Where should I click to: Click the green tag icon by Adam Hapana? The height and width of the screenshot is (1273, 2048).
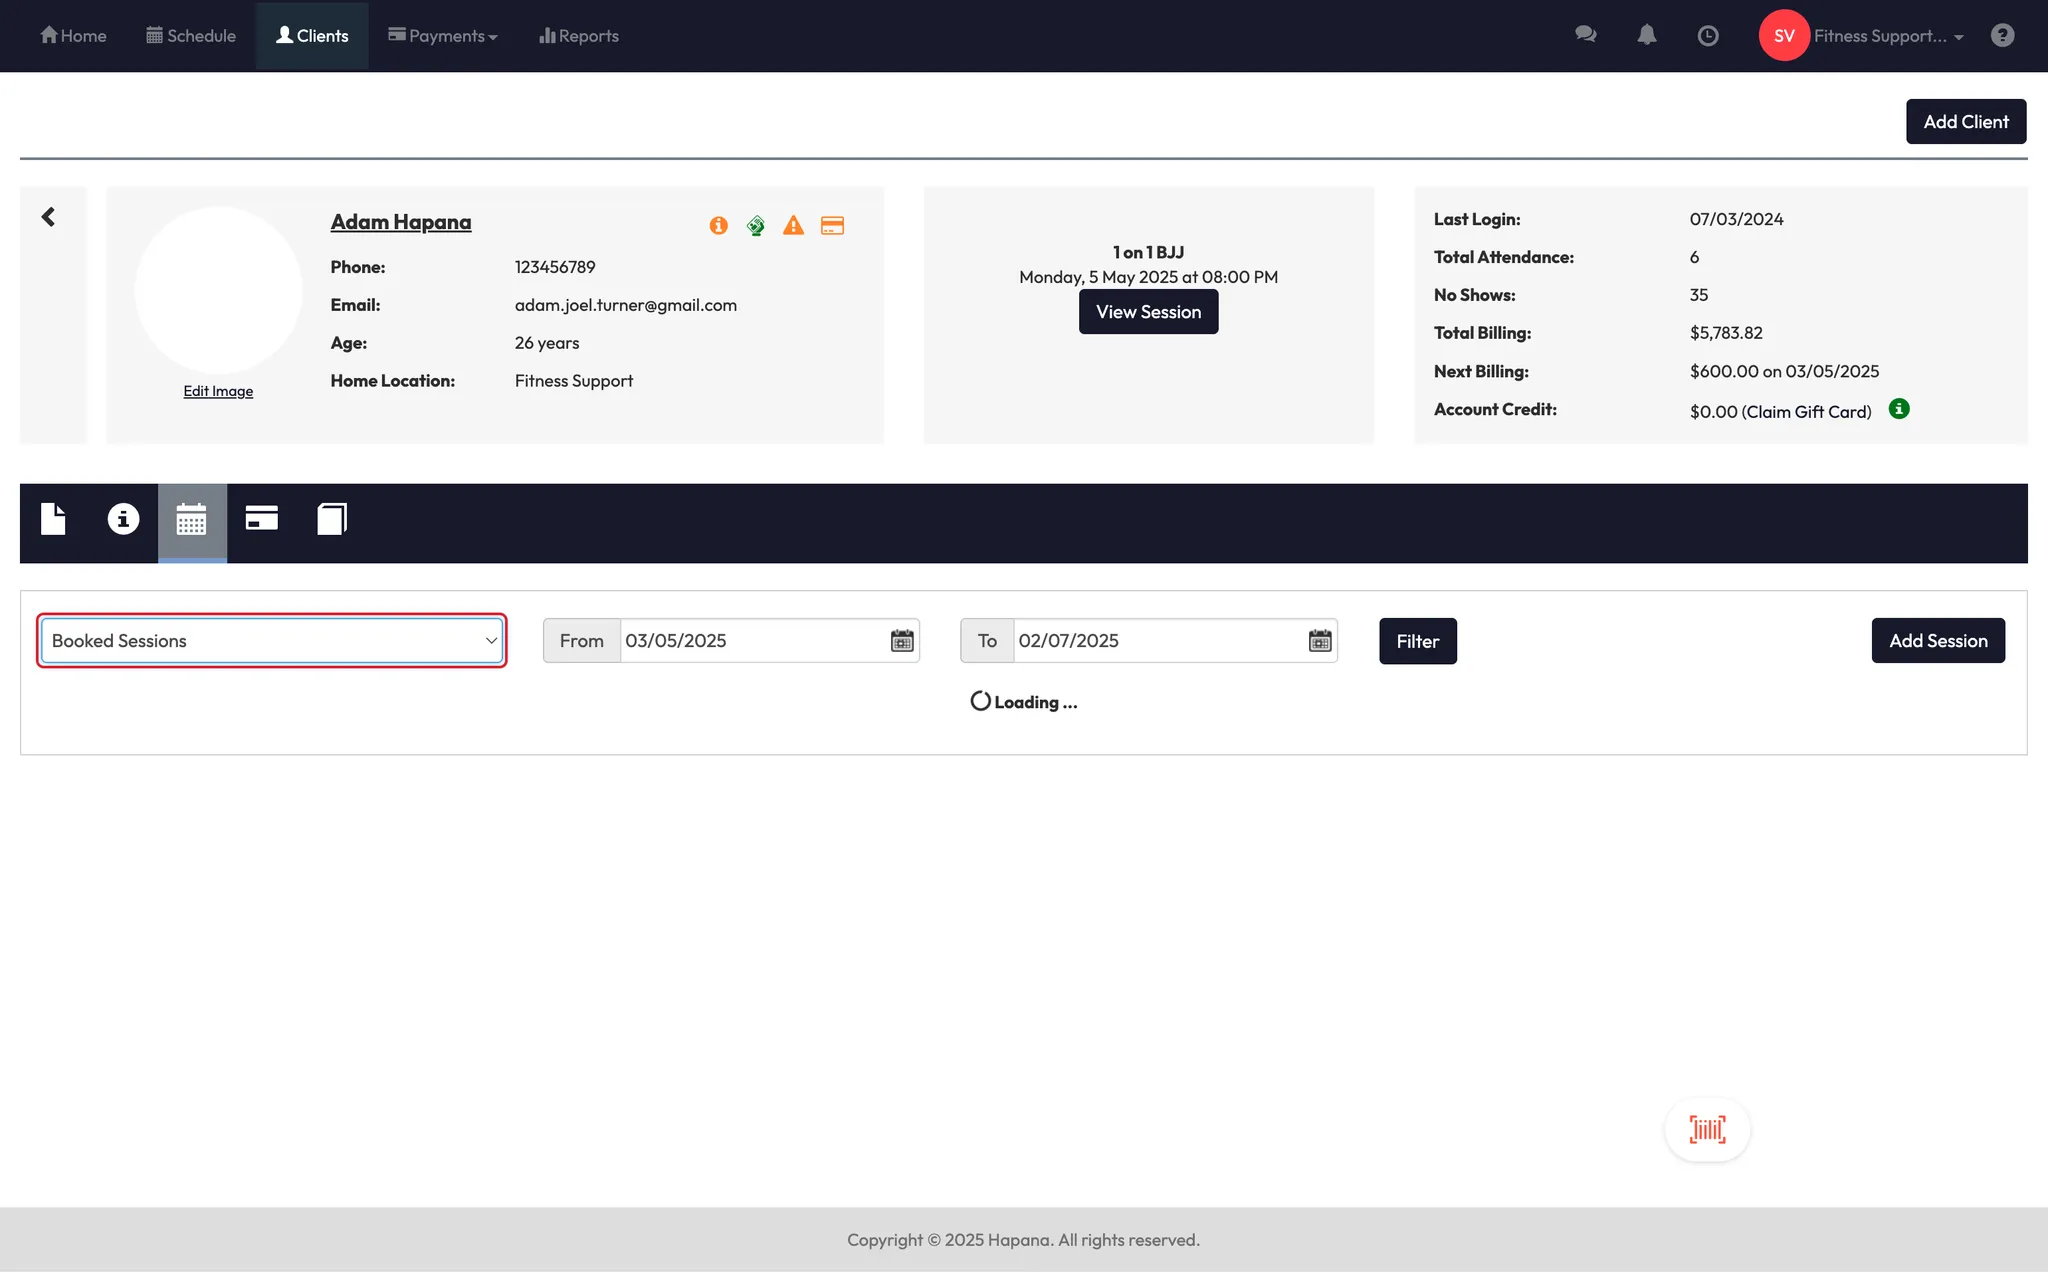[756, 226]
